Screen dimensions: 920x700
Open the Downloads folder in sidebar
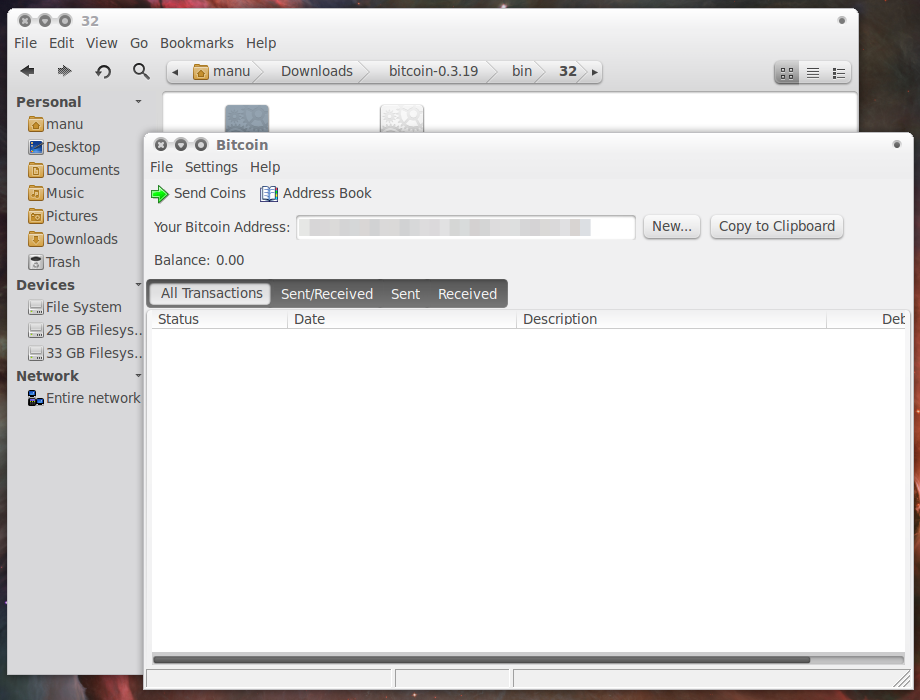pos(73,239)
